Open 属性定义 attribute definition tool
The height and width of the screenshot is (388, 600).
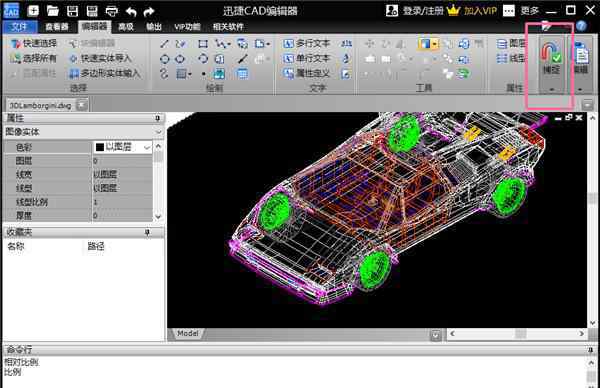click(x=307, y=73)
